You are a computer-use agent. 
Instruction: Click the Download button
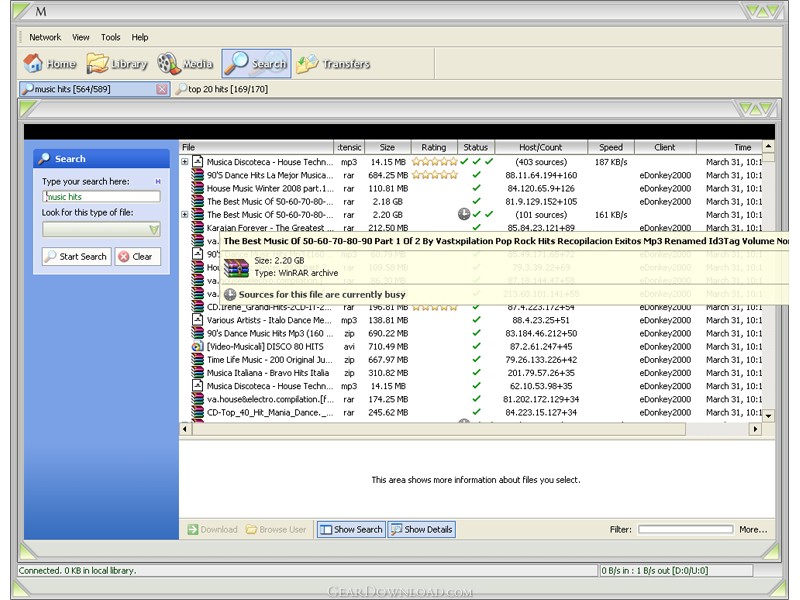tap(213, 530)
